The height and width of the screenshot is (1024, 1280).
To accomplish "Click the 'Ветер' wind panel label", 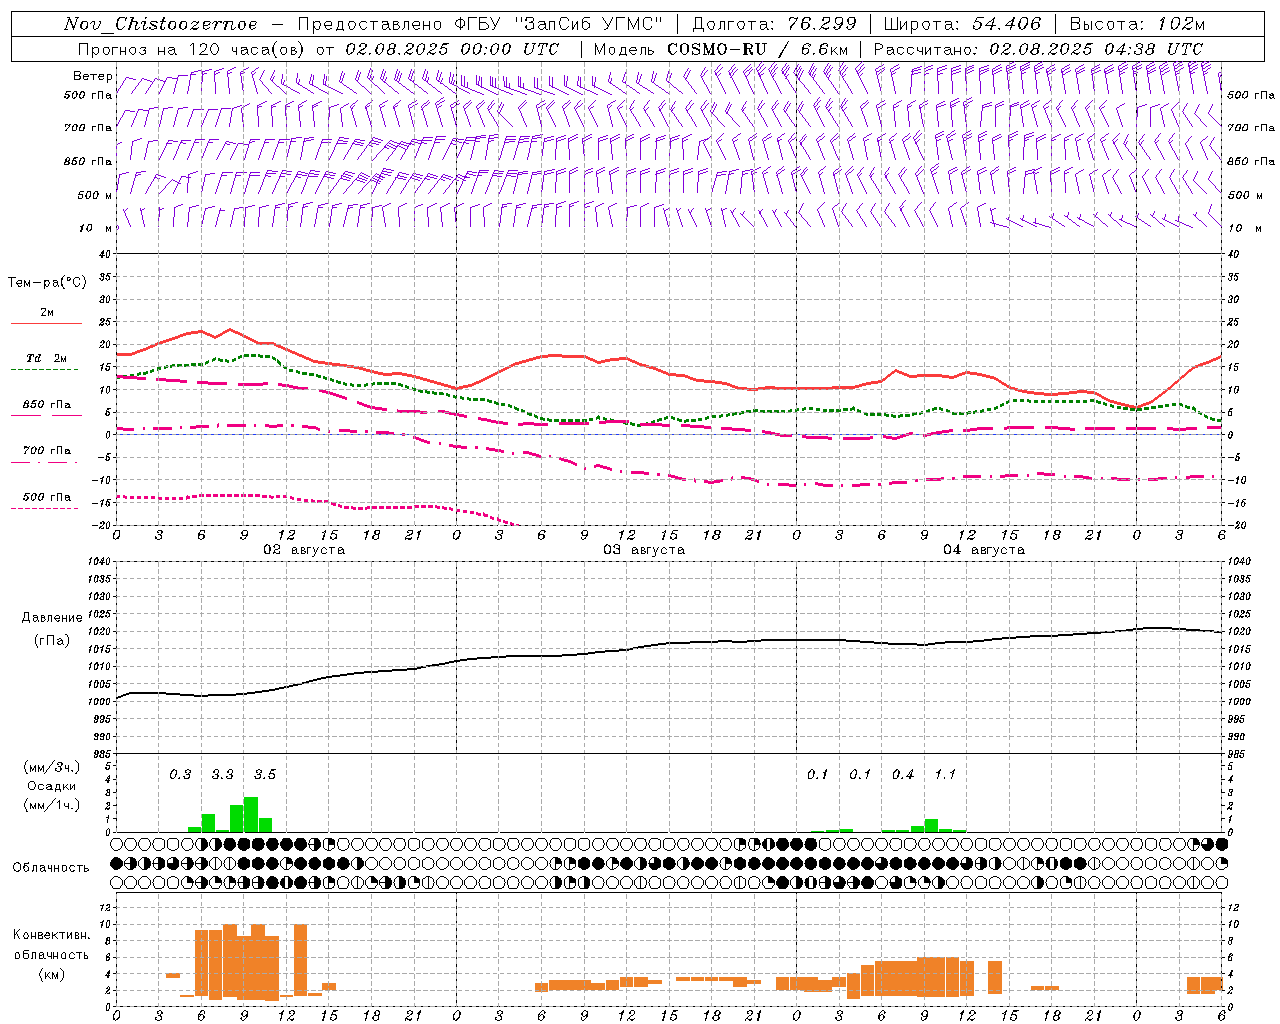I will click(92, 76).
